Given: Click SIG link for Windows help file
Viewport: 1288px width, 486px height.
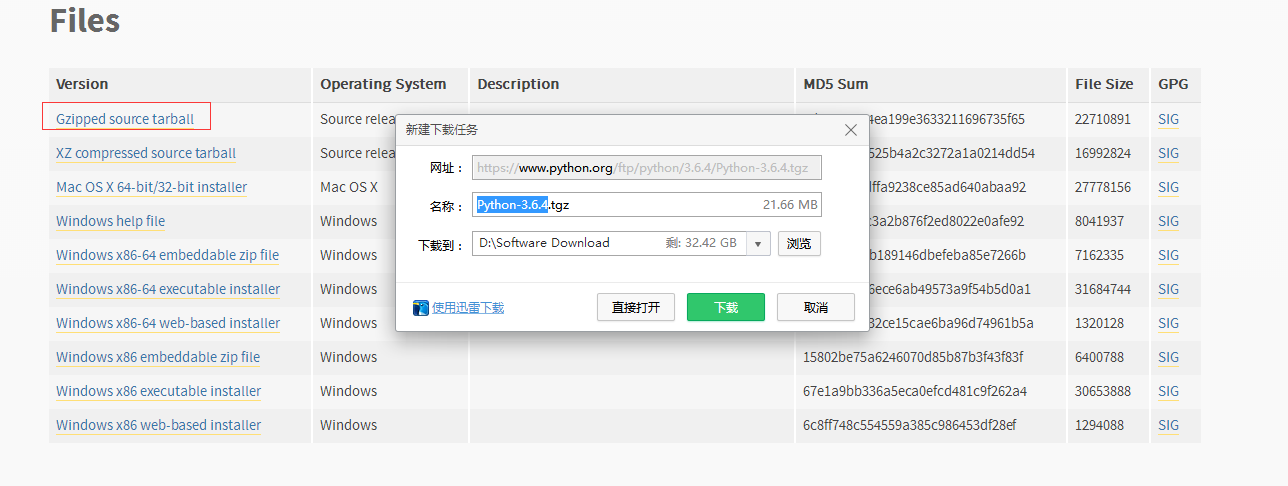Looking at the screenshot, I should click(x=1168, y=221).
